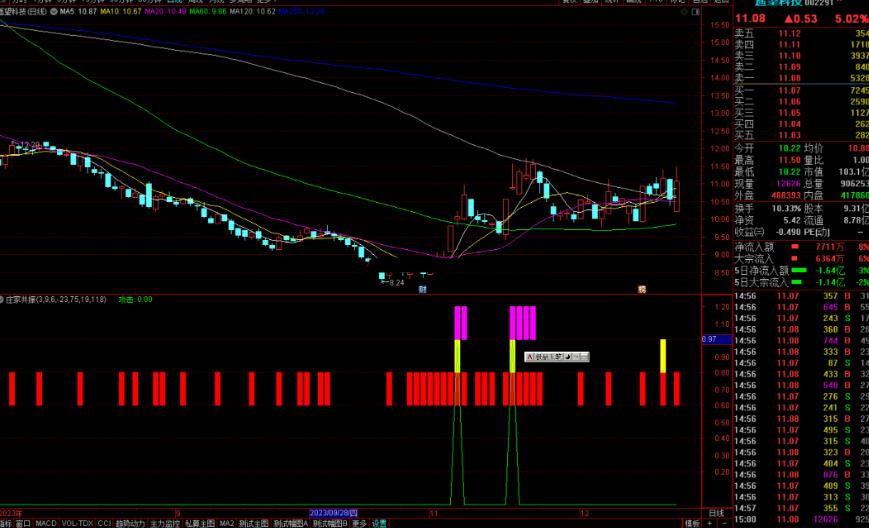Expand the 更多 indicators list
The width and height of the screenshot is (869, 528).
tap(359, 524)
